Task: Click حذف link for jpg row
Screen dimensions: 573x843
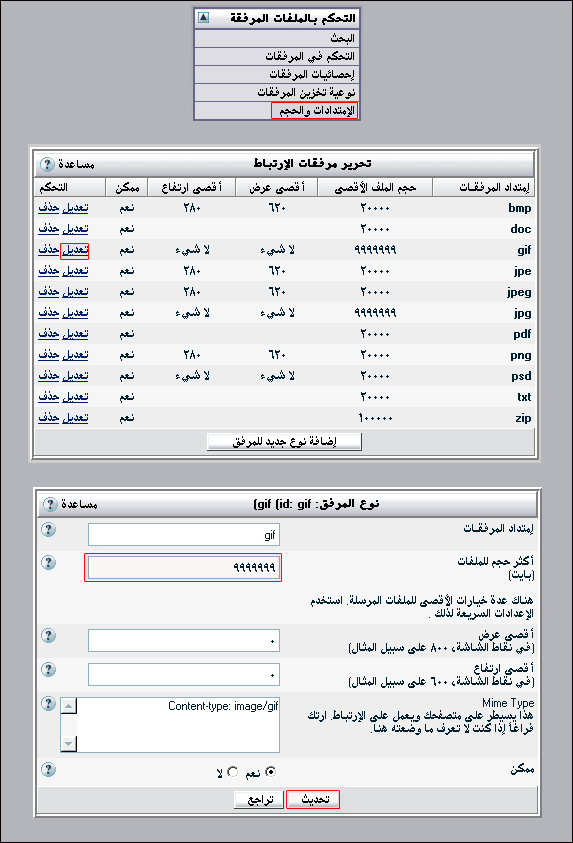Action: tap(48, 312)
